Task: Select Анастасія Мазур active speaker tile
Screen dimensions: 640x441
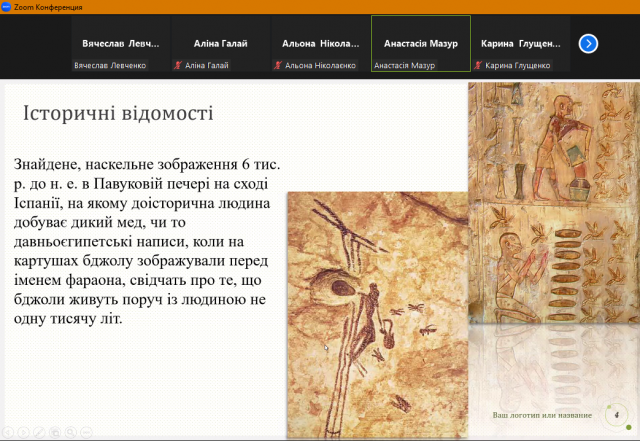Action: pyautogui.click(x=421, y=44)
